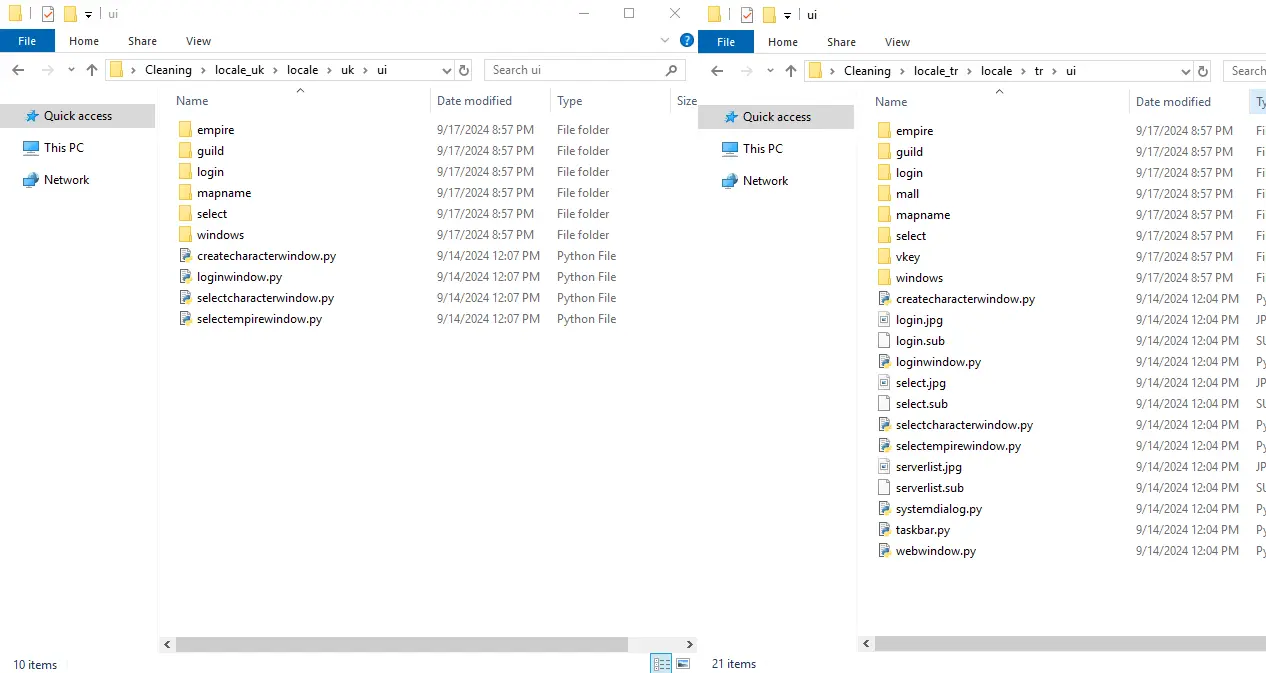Click the back arrow in the locale_uk window
Image resolution: width=1266 pixels, height=673 pixels.
pyautogui.click(x=18, y=70)
